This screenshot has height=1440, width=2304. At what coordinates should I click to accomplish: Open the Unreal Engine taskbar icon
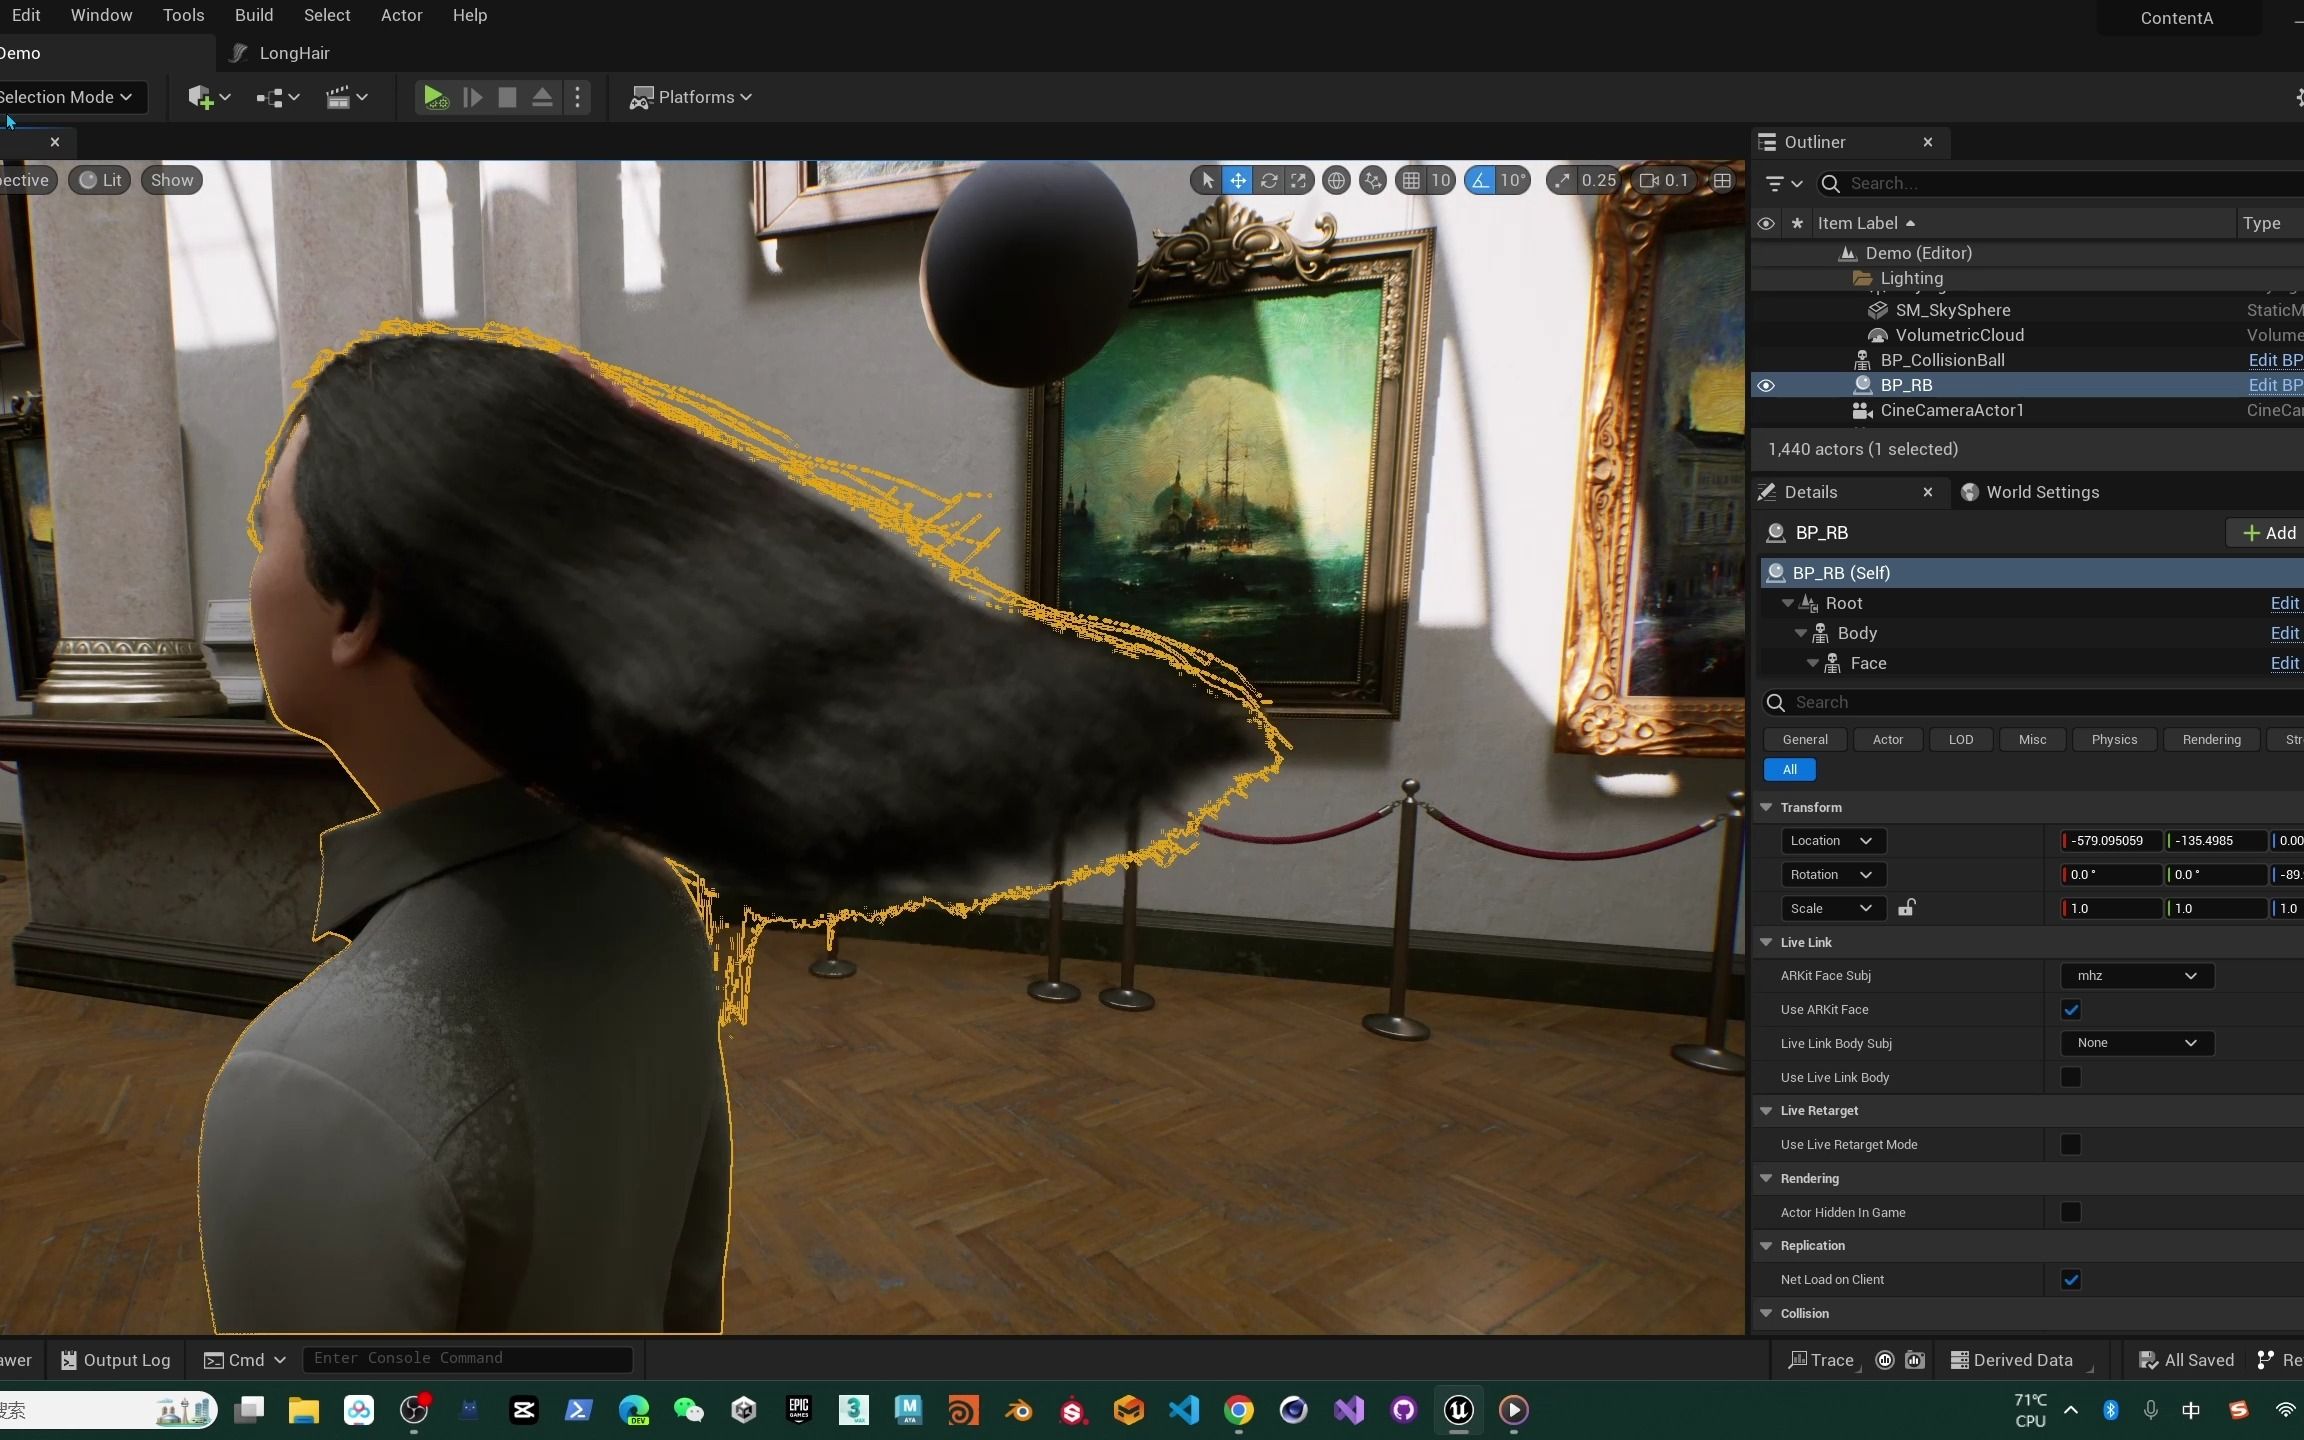tap(1458, 1410)
